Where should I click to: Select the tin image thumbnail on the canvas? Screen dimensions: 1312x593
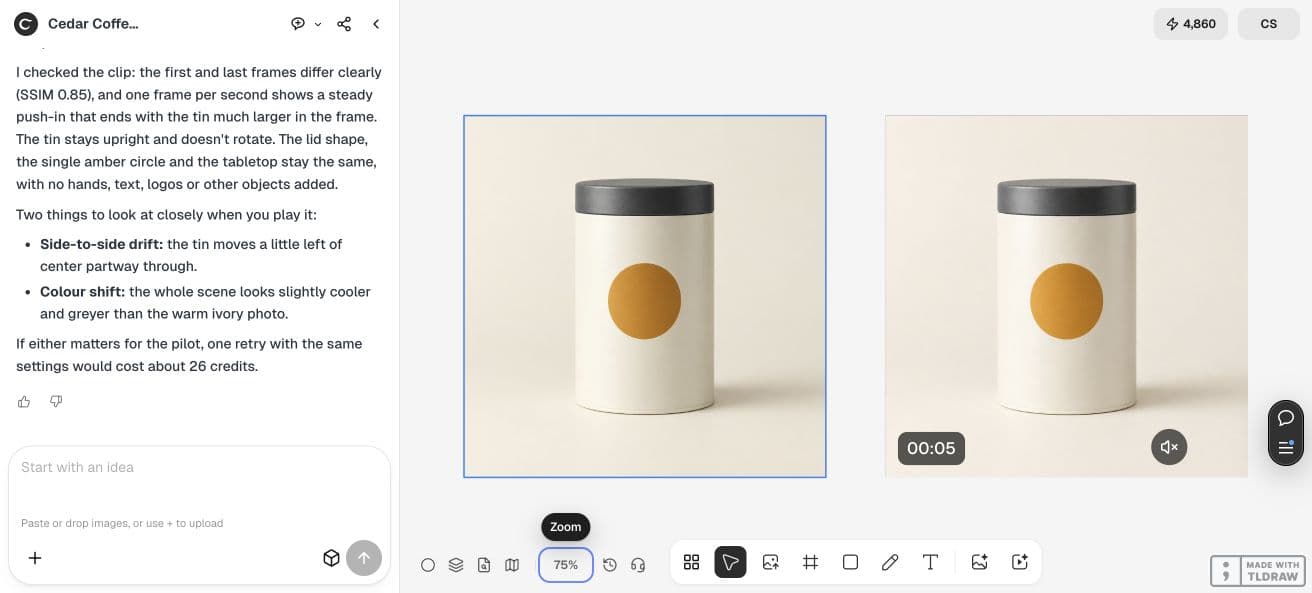645,296
